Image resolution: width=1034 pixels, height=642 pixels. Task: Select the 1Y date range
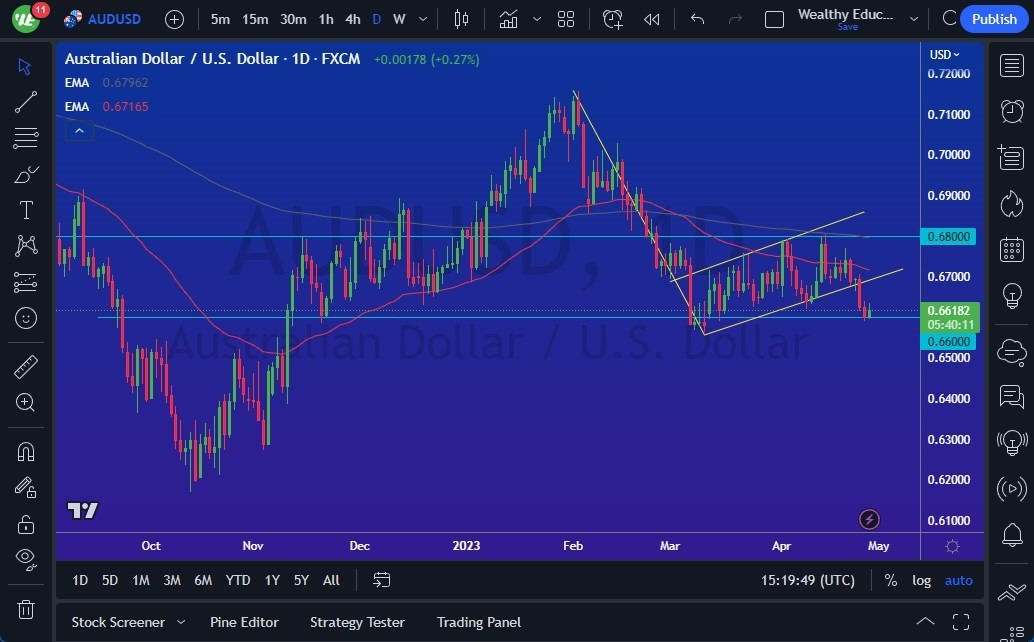[271, 580]
